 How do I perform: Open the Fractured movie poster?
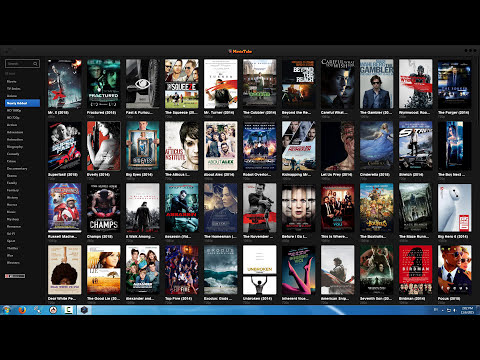click(104, 84)
